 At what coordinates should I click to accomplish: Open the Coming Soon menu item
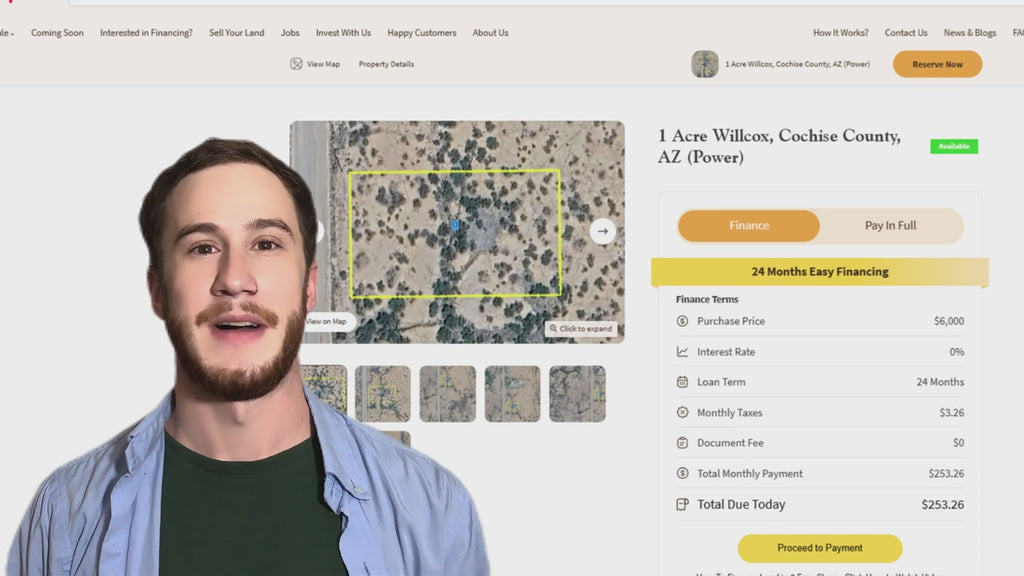pos(57,33)
